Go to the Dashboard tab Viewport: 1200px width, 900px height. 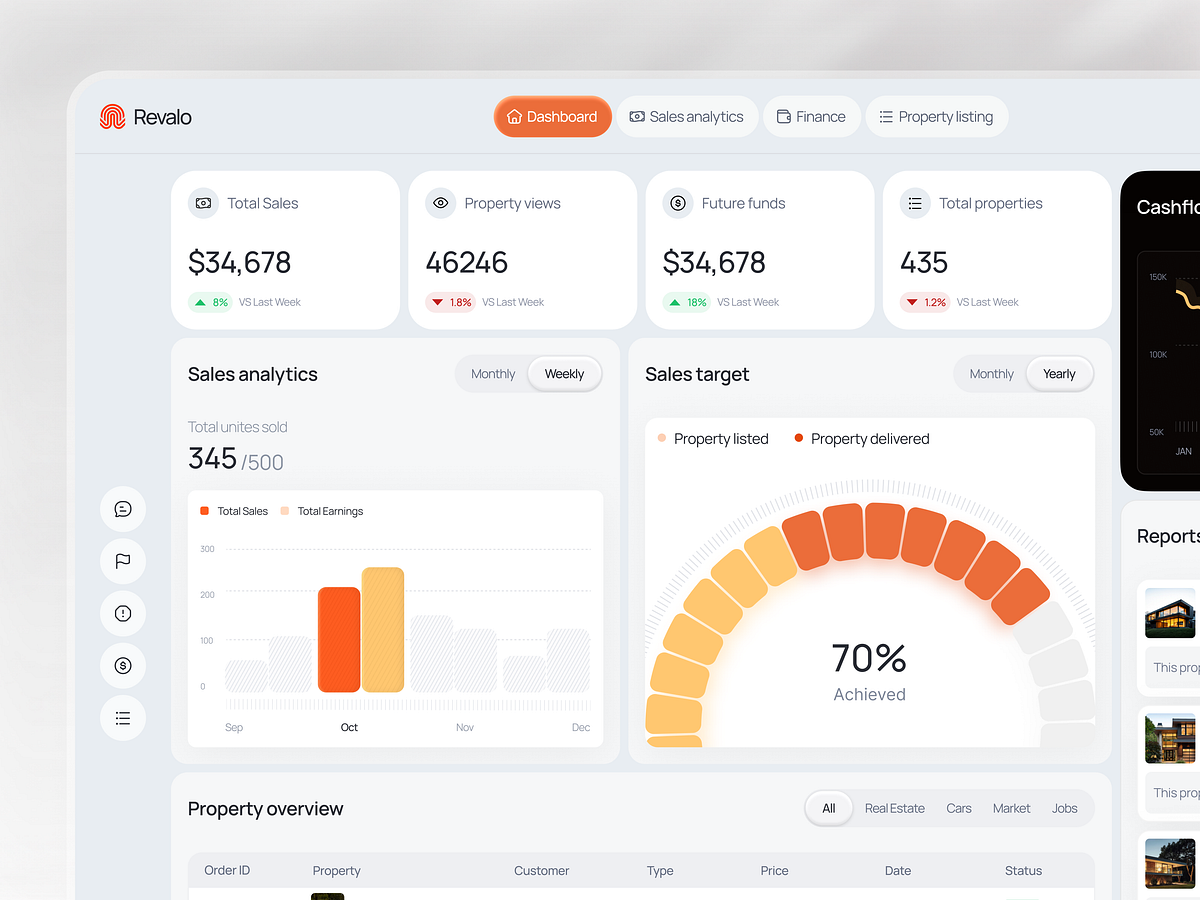point(552,117)
